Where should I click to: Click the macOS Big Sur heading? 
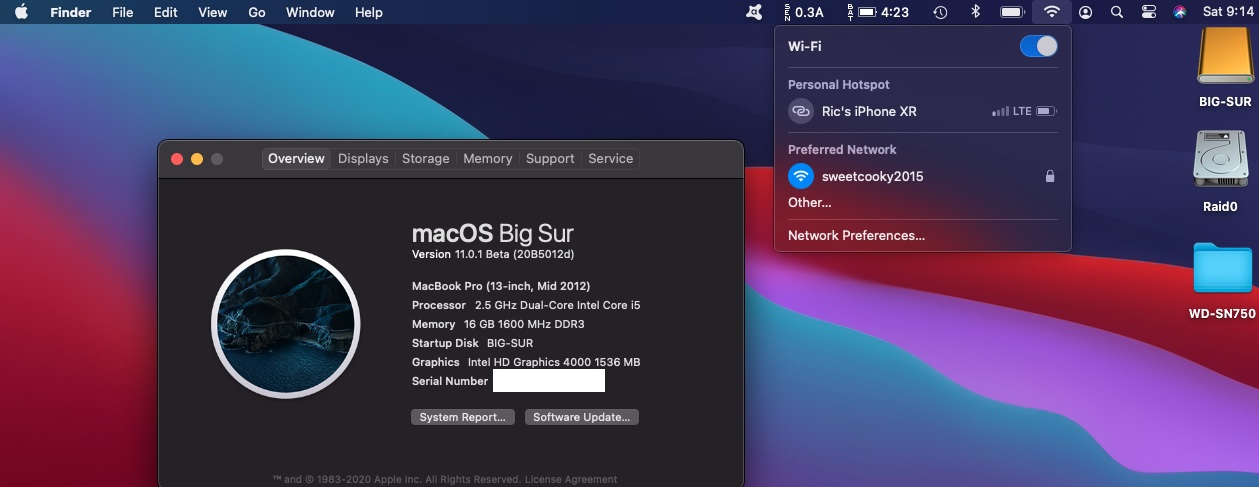coord(493,233)
